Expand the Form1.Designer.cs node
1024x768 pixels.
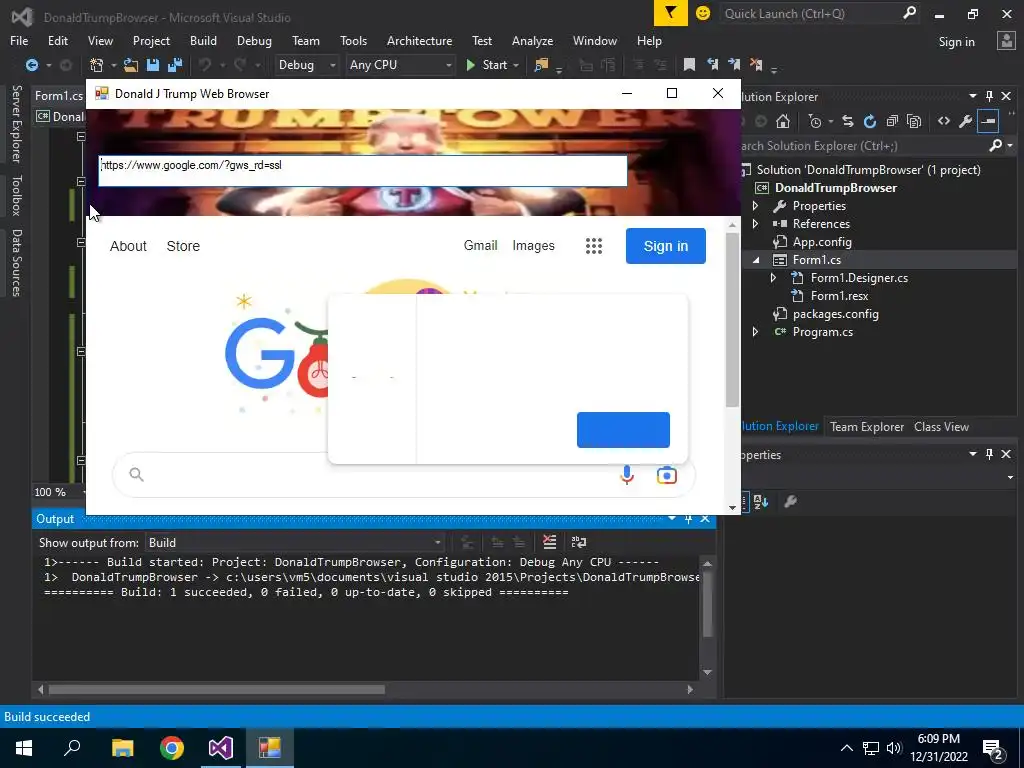(x=773, y=278)
